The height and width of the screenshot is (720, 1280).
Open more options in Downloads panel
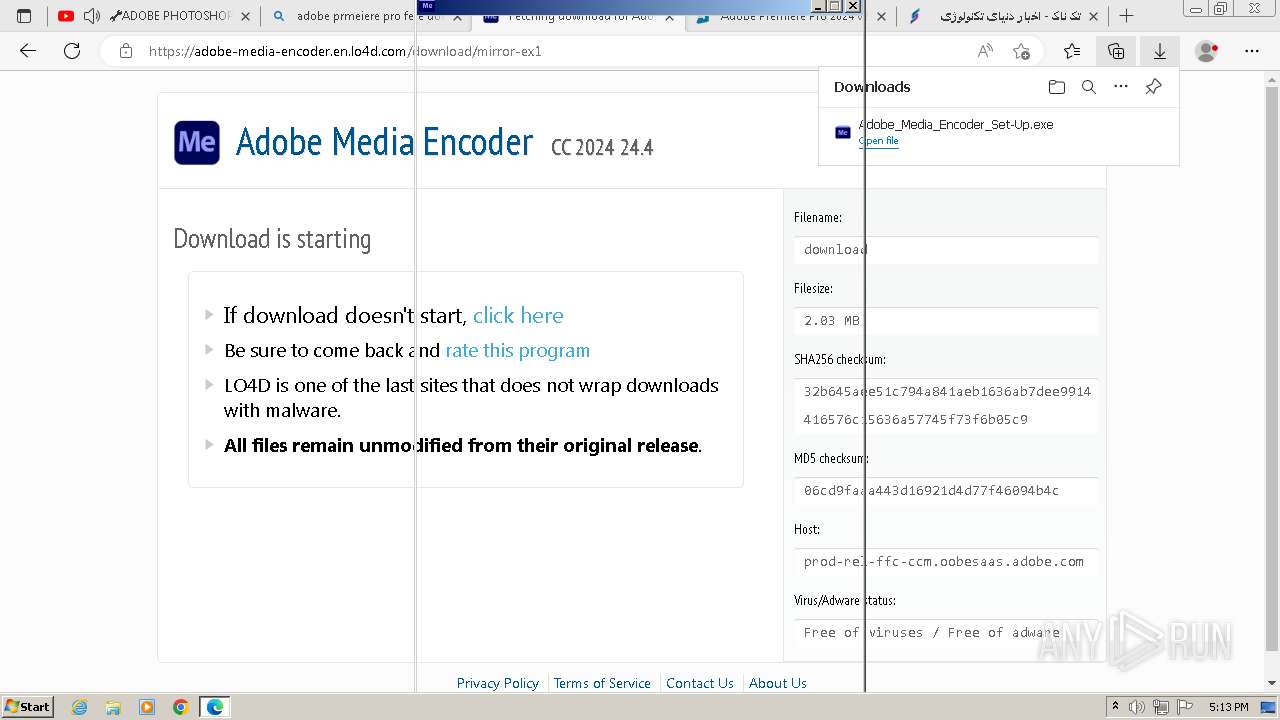tap(1121, 87)
